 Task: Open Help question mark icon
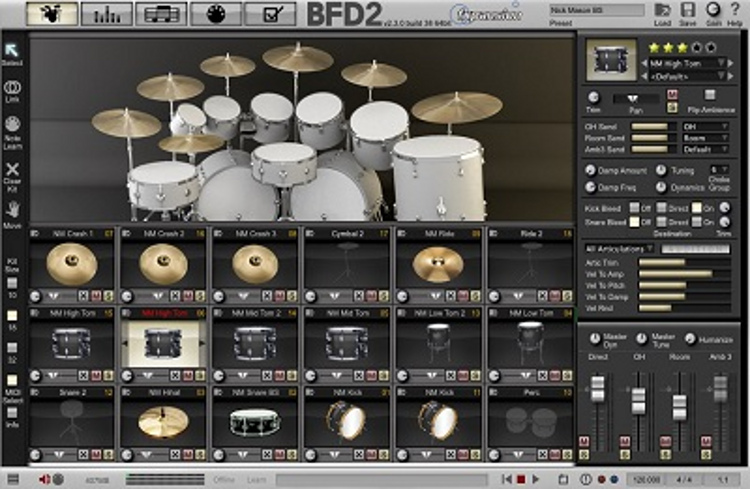coord(735,10)
